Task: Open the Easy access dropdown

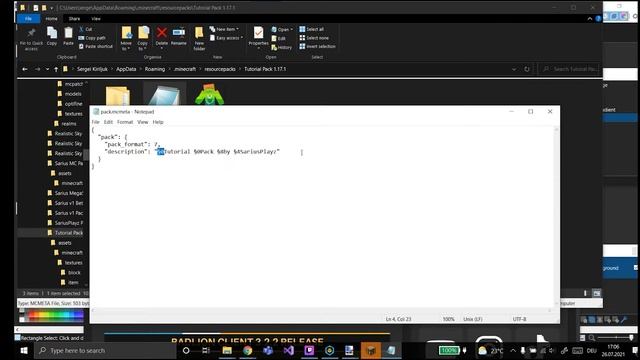Action: click(x=226, y=38)
